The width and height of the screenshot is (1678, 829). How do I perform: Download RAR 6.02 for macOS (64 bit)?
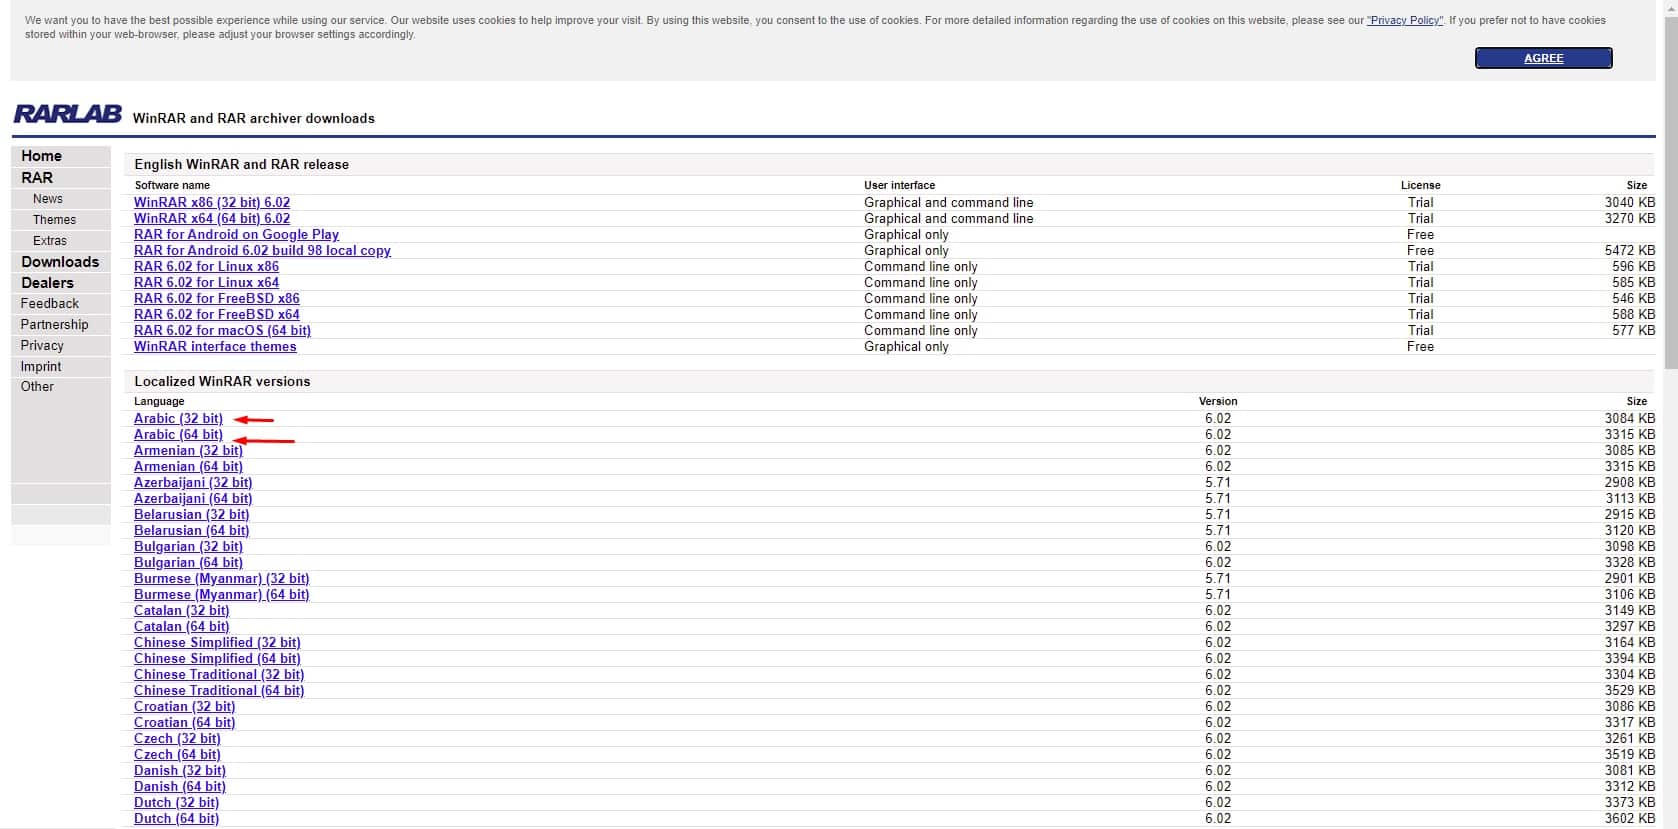coord(222,330)
